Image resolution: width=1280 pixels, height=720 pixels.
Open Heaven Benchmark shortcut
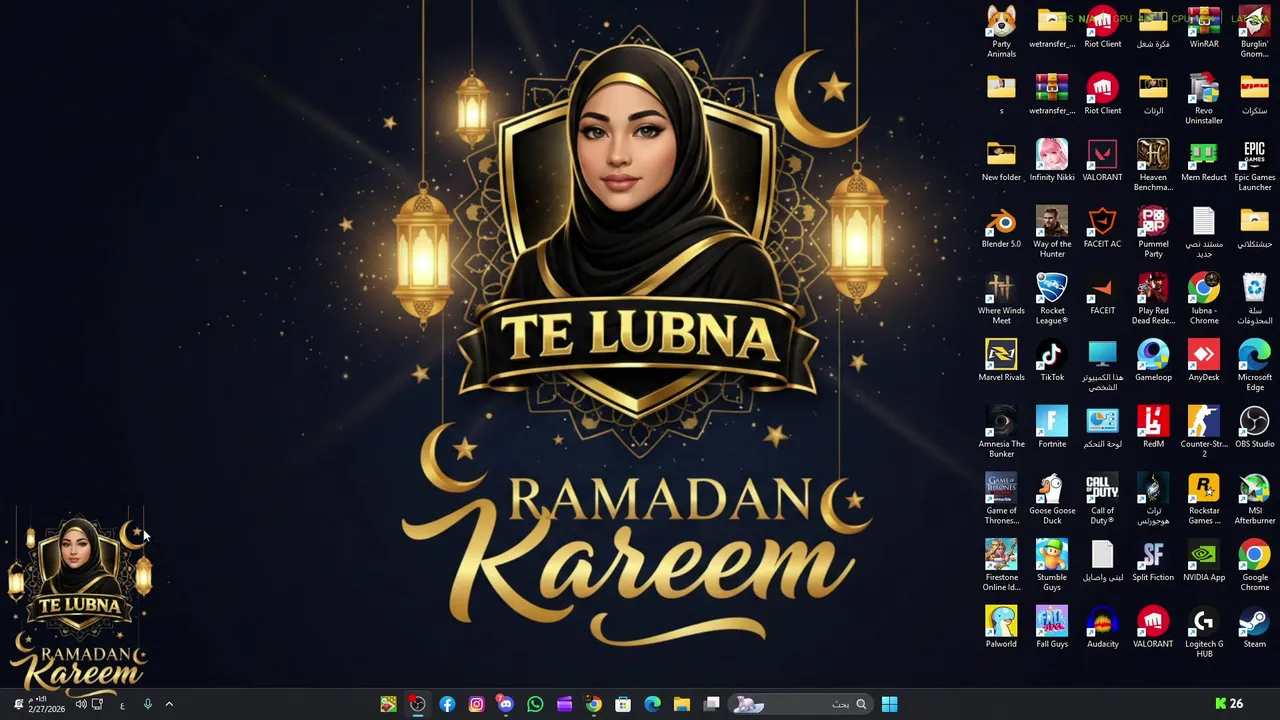[1153, 166]
